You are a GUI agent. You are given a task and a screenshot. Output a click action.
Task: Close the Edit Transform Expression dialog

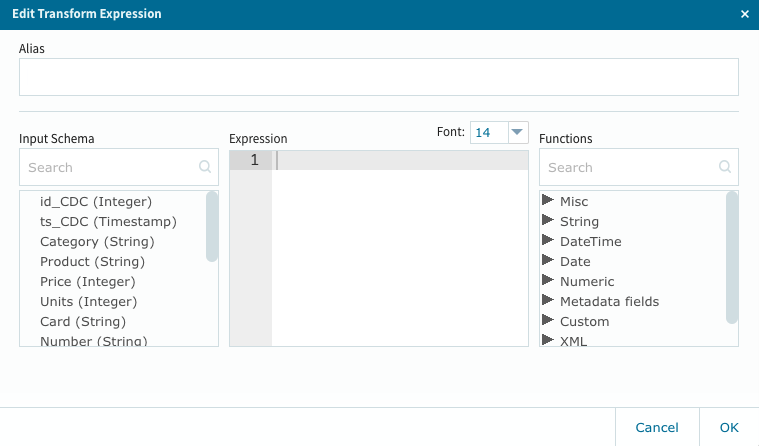(x=744, y=14)
